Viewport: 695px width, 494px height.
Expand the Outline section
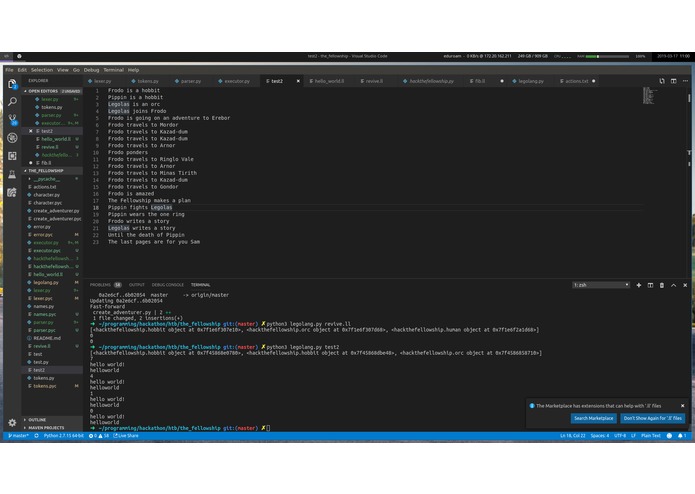click(x=52, y=420)
